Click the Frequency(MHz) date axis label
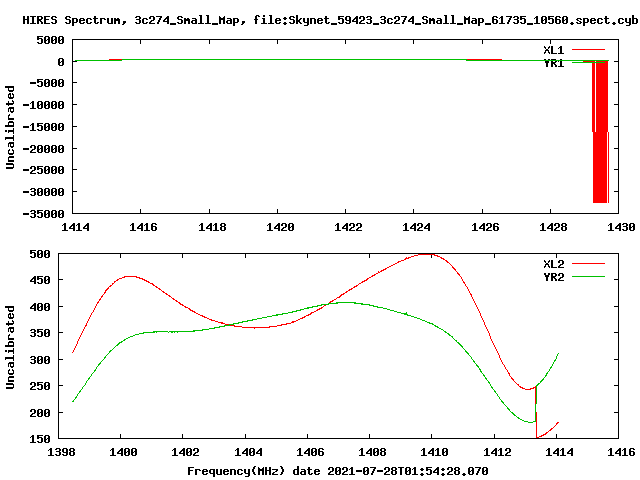 pos(338,471)
